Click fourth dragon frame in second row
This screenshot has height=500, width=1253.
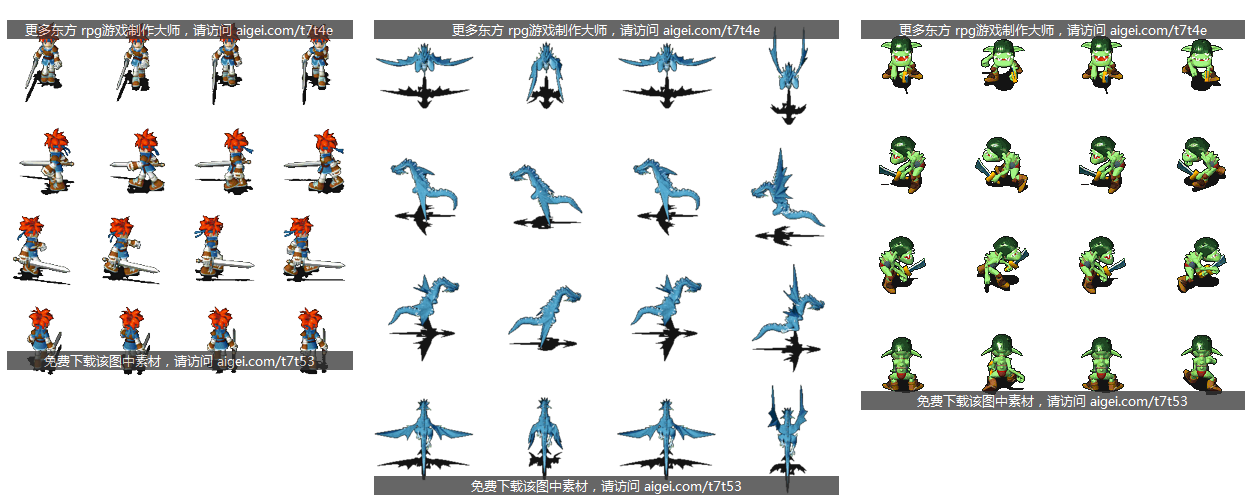click(x=790, y=196)
